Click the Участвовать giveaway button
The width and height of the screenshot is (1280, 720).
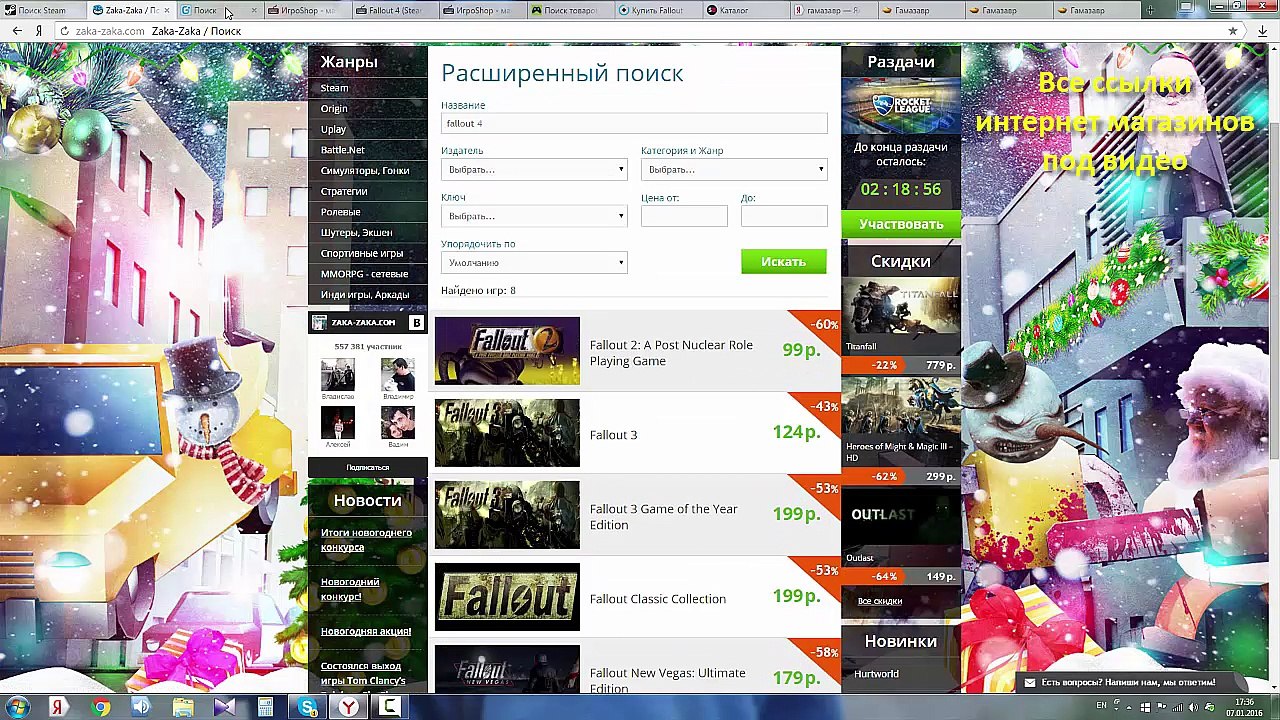pyautogui.click(x=901, y=224)
